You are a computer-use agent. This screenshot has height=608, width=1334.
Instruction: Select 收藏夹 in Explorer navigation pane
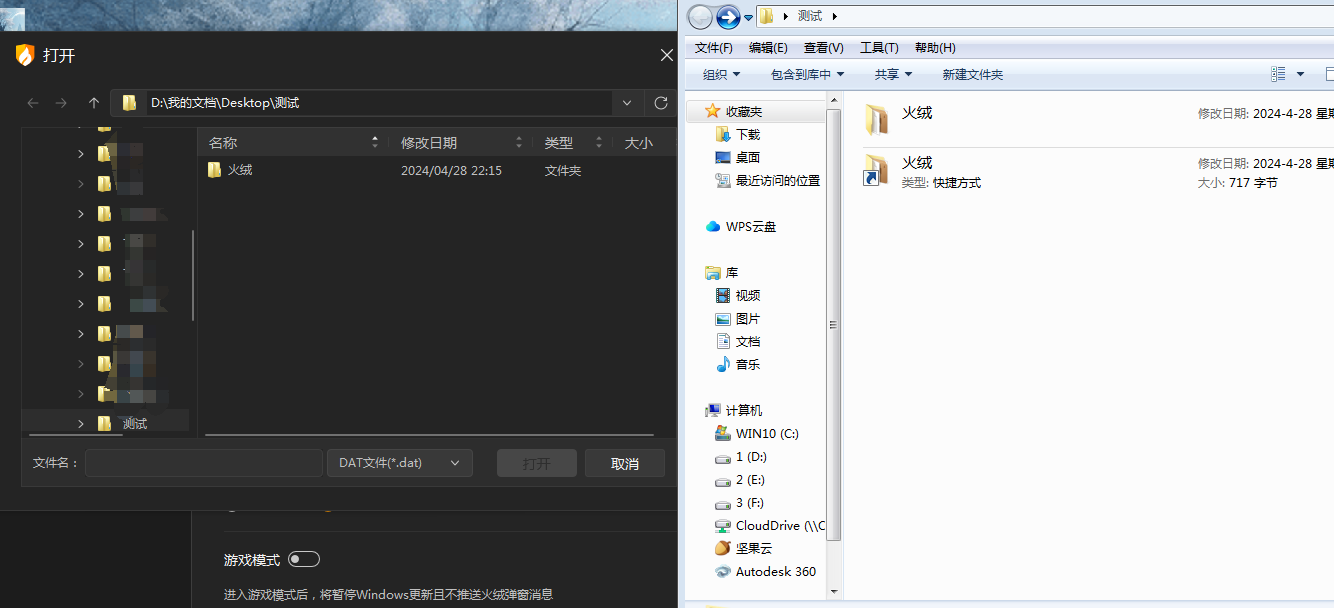(x=744, y=112)
